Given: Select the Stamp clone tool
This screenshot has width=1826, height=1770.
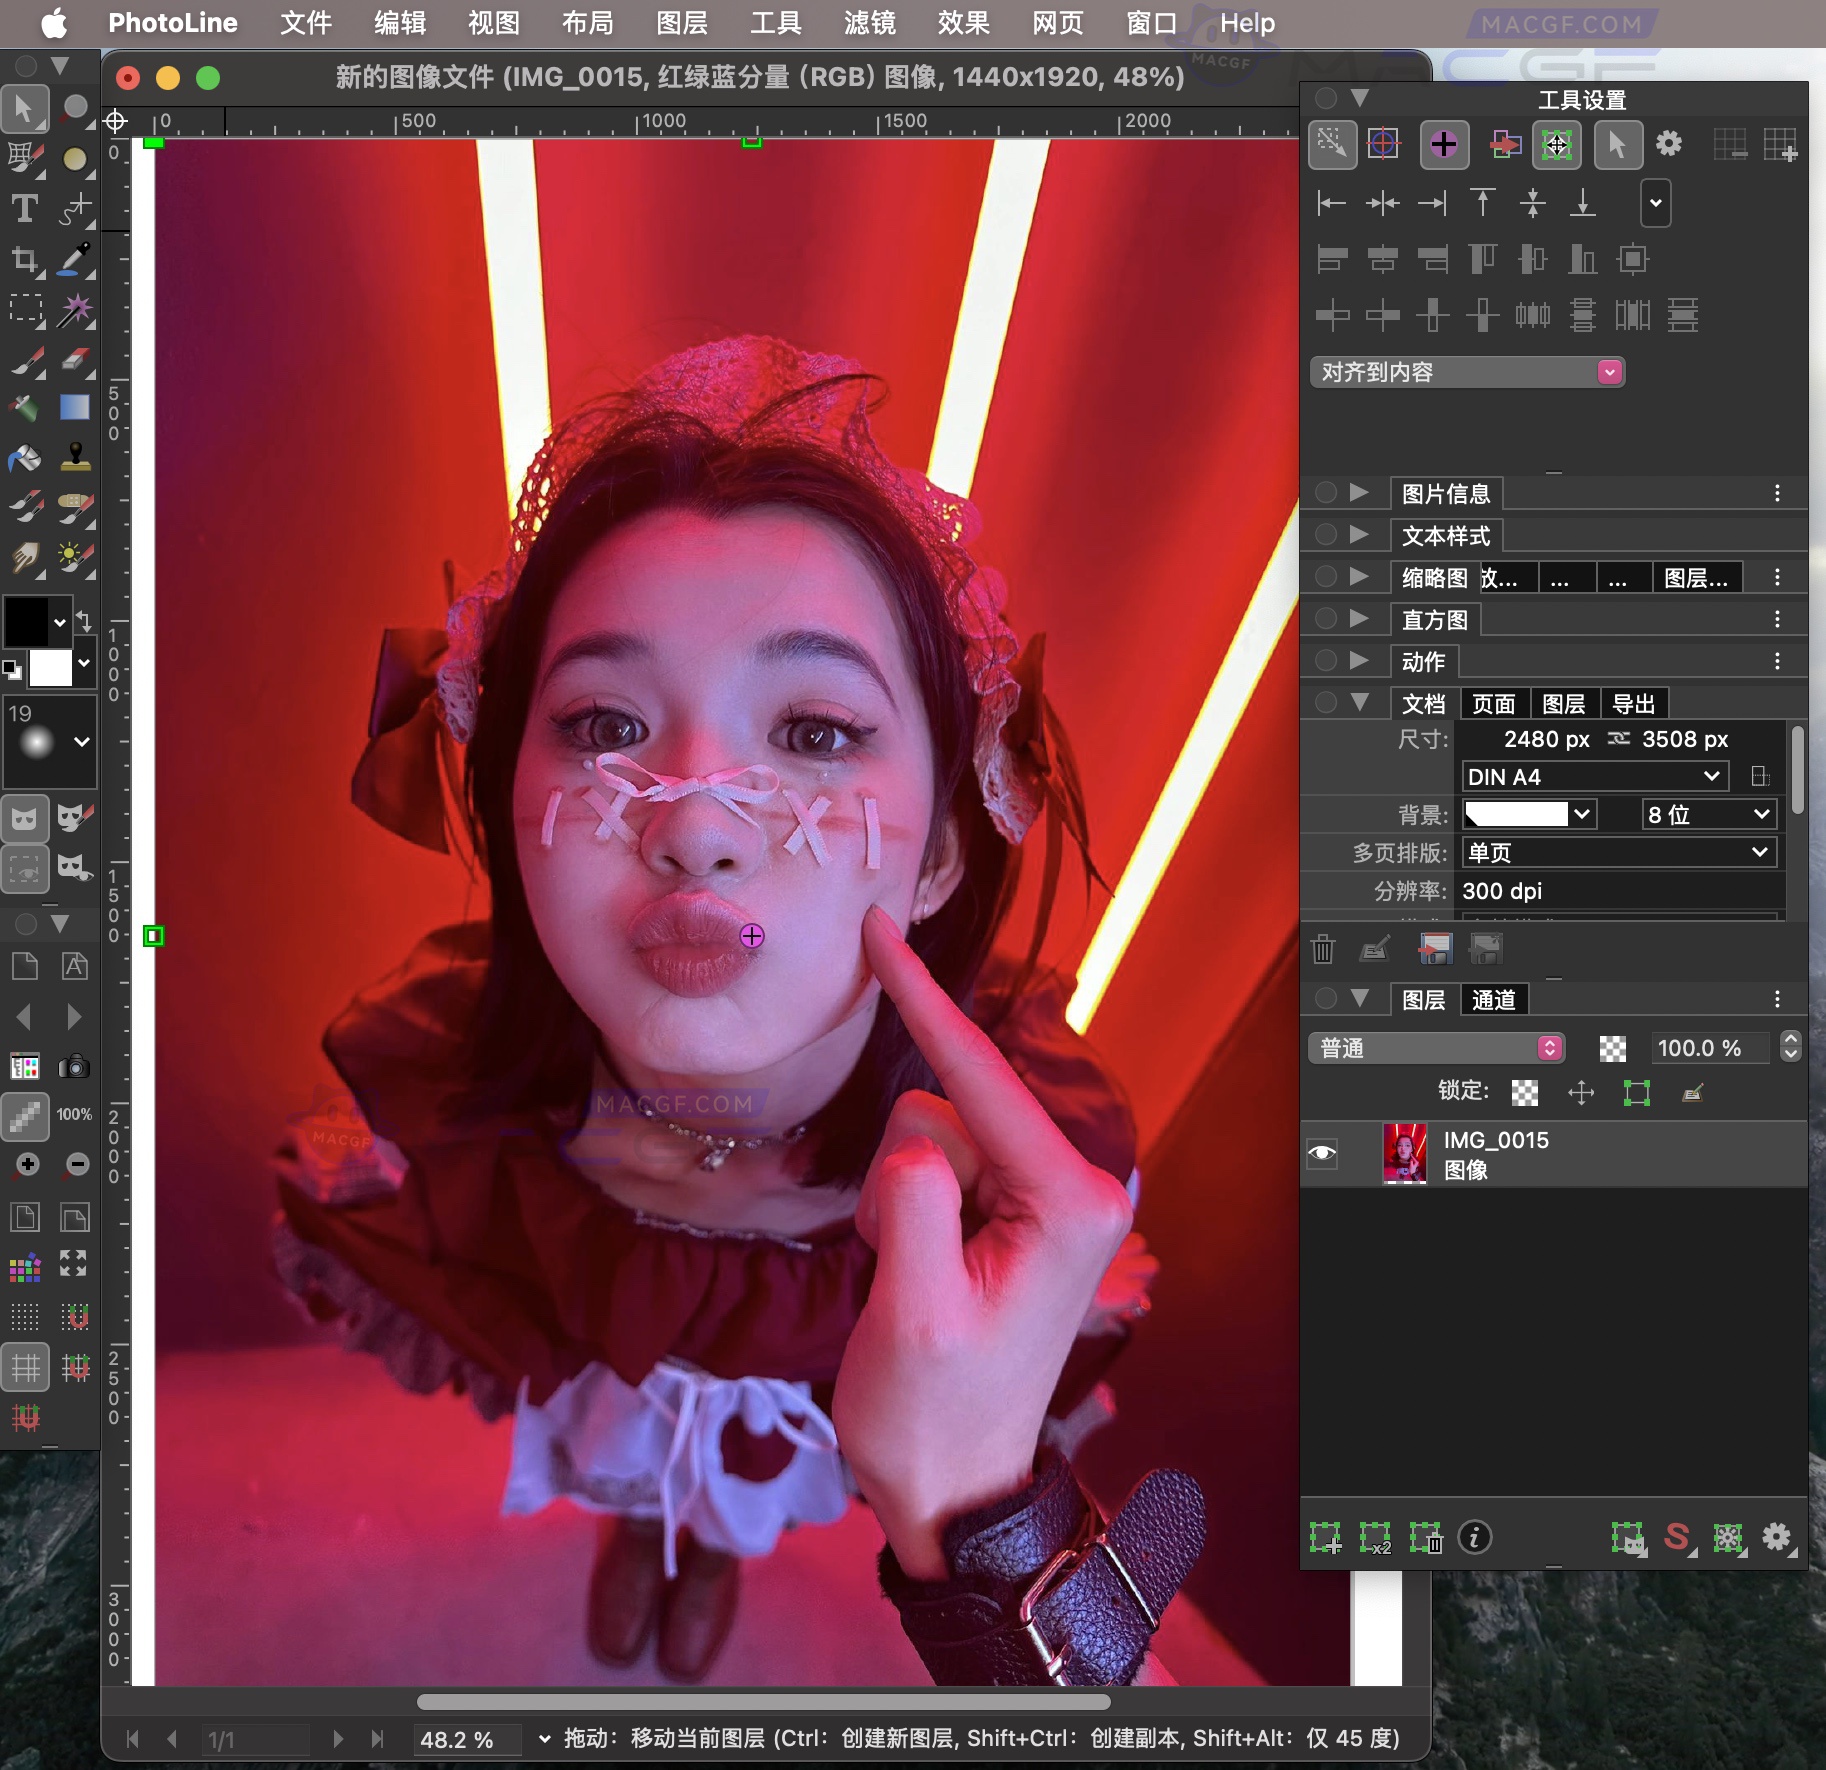Looking at the screenshot, I should pos(75,457).
